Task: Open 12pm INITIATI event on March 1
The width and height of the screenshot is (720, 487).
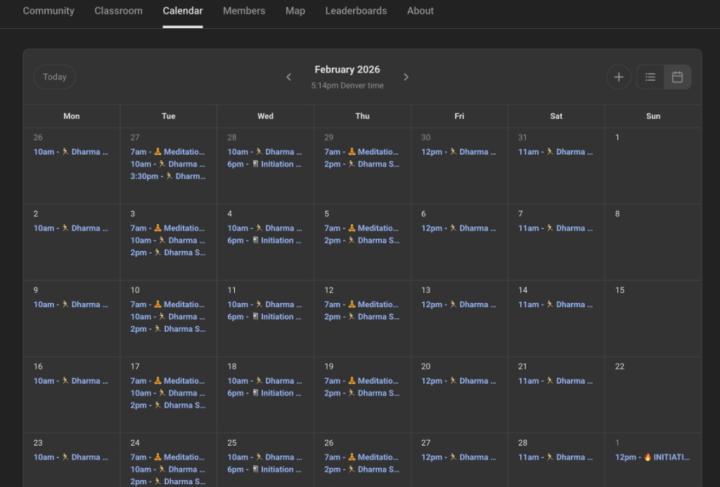Action: (x=652, y=457)
